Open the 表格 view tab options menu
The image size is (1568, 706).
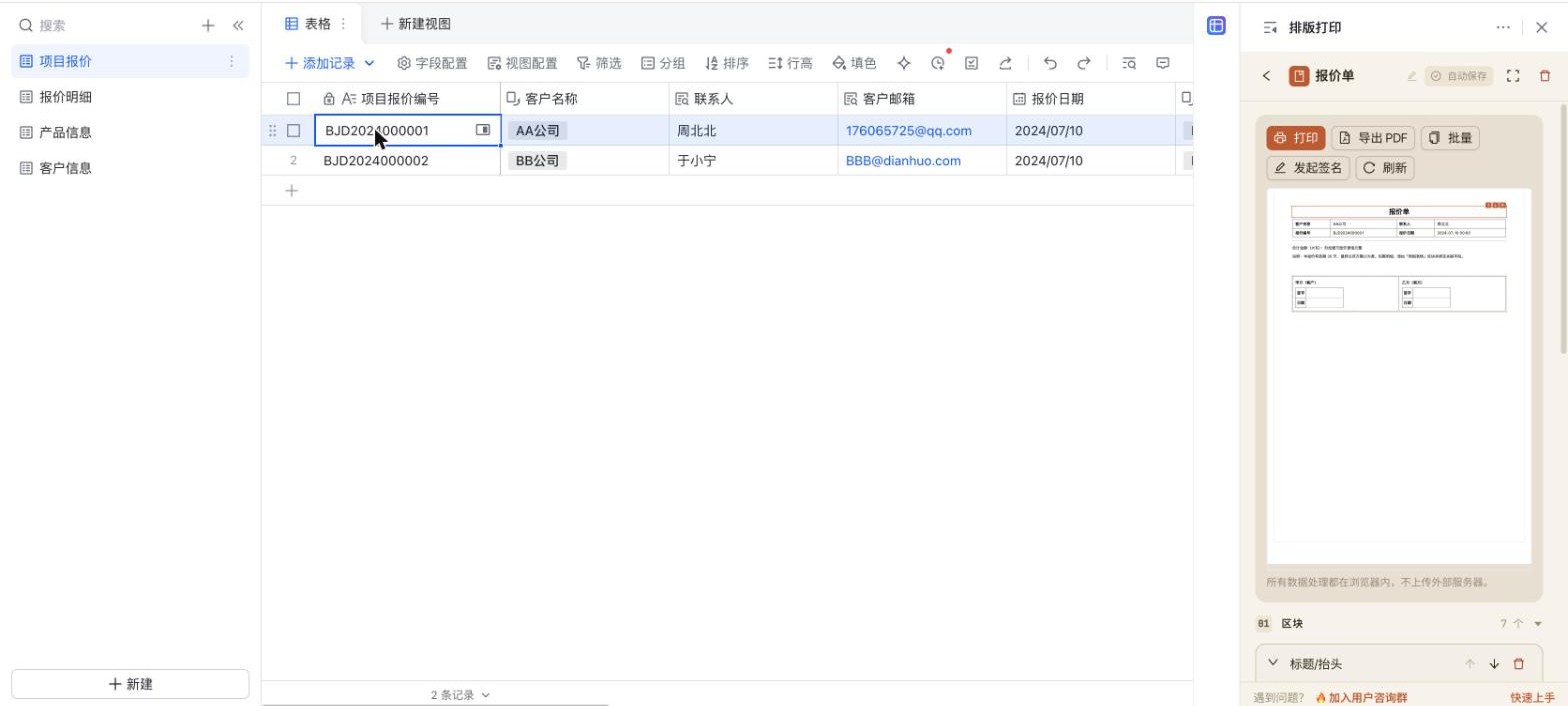coord(344,24)
